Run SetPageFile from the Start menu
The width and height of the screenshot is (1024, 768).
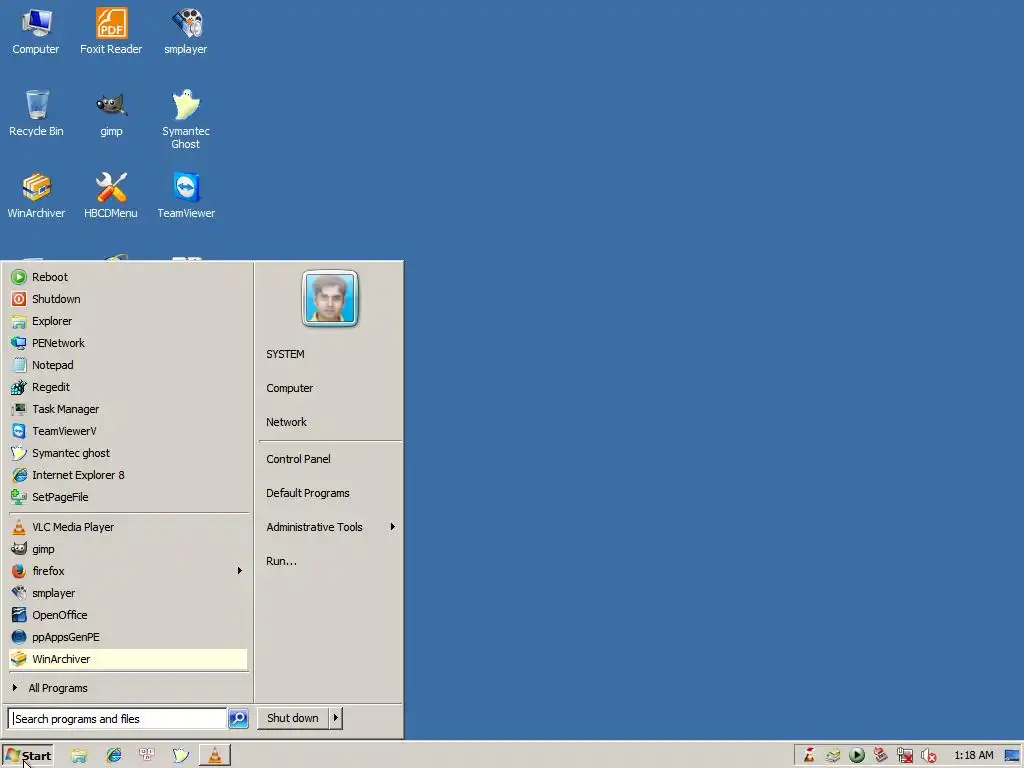(128, 497)
